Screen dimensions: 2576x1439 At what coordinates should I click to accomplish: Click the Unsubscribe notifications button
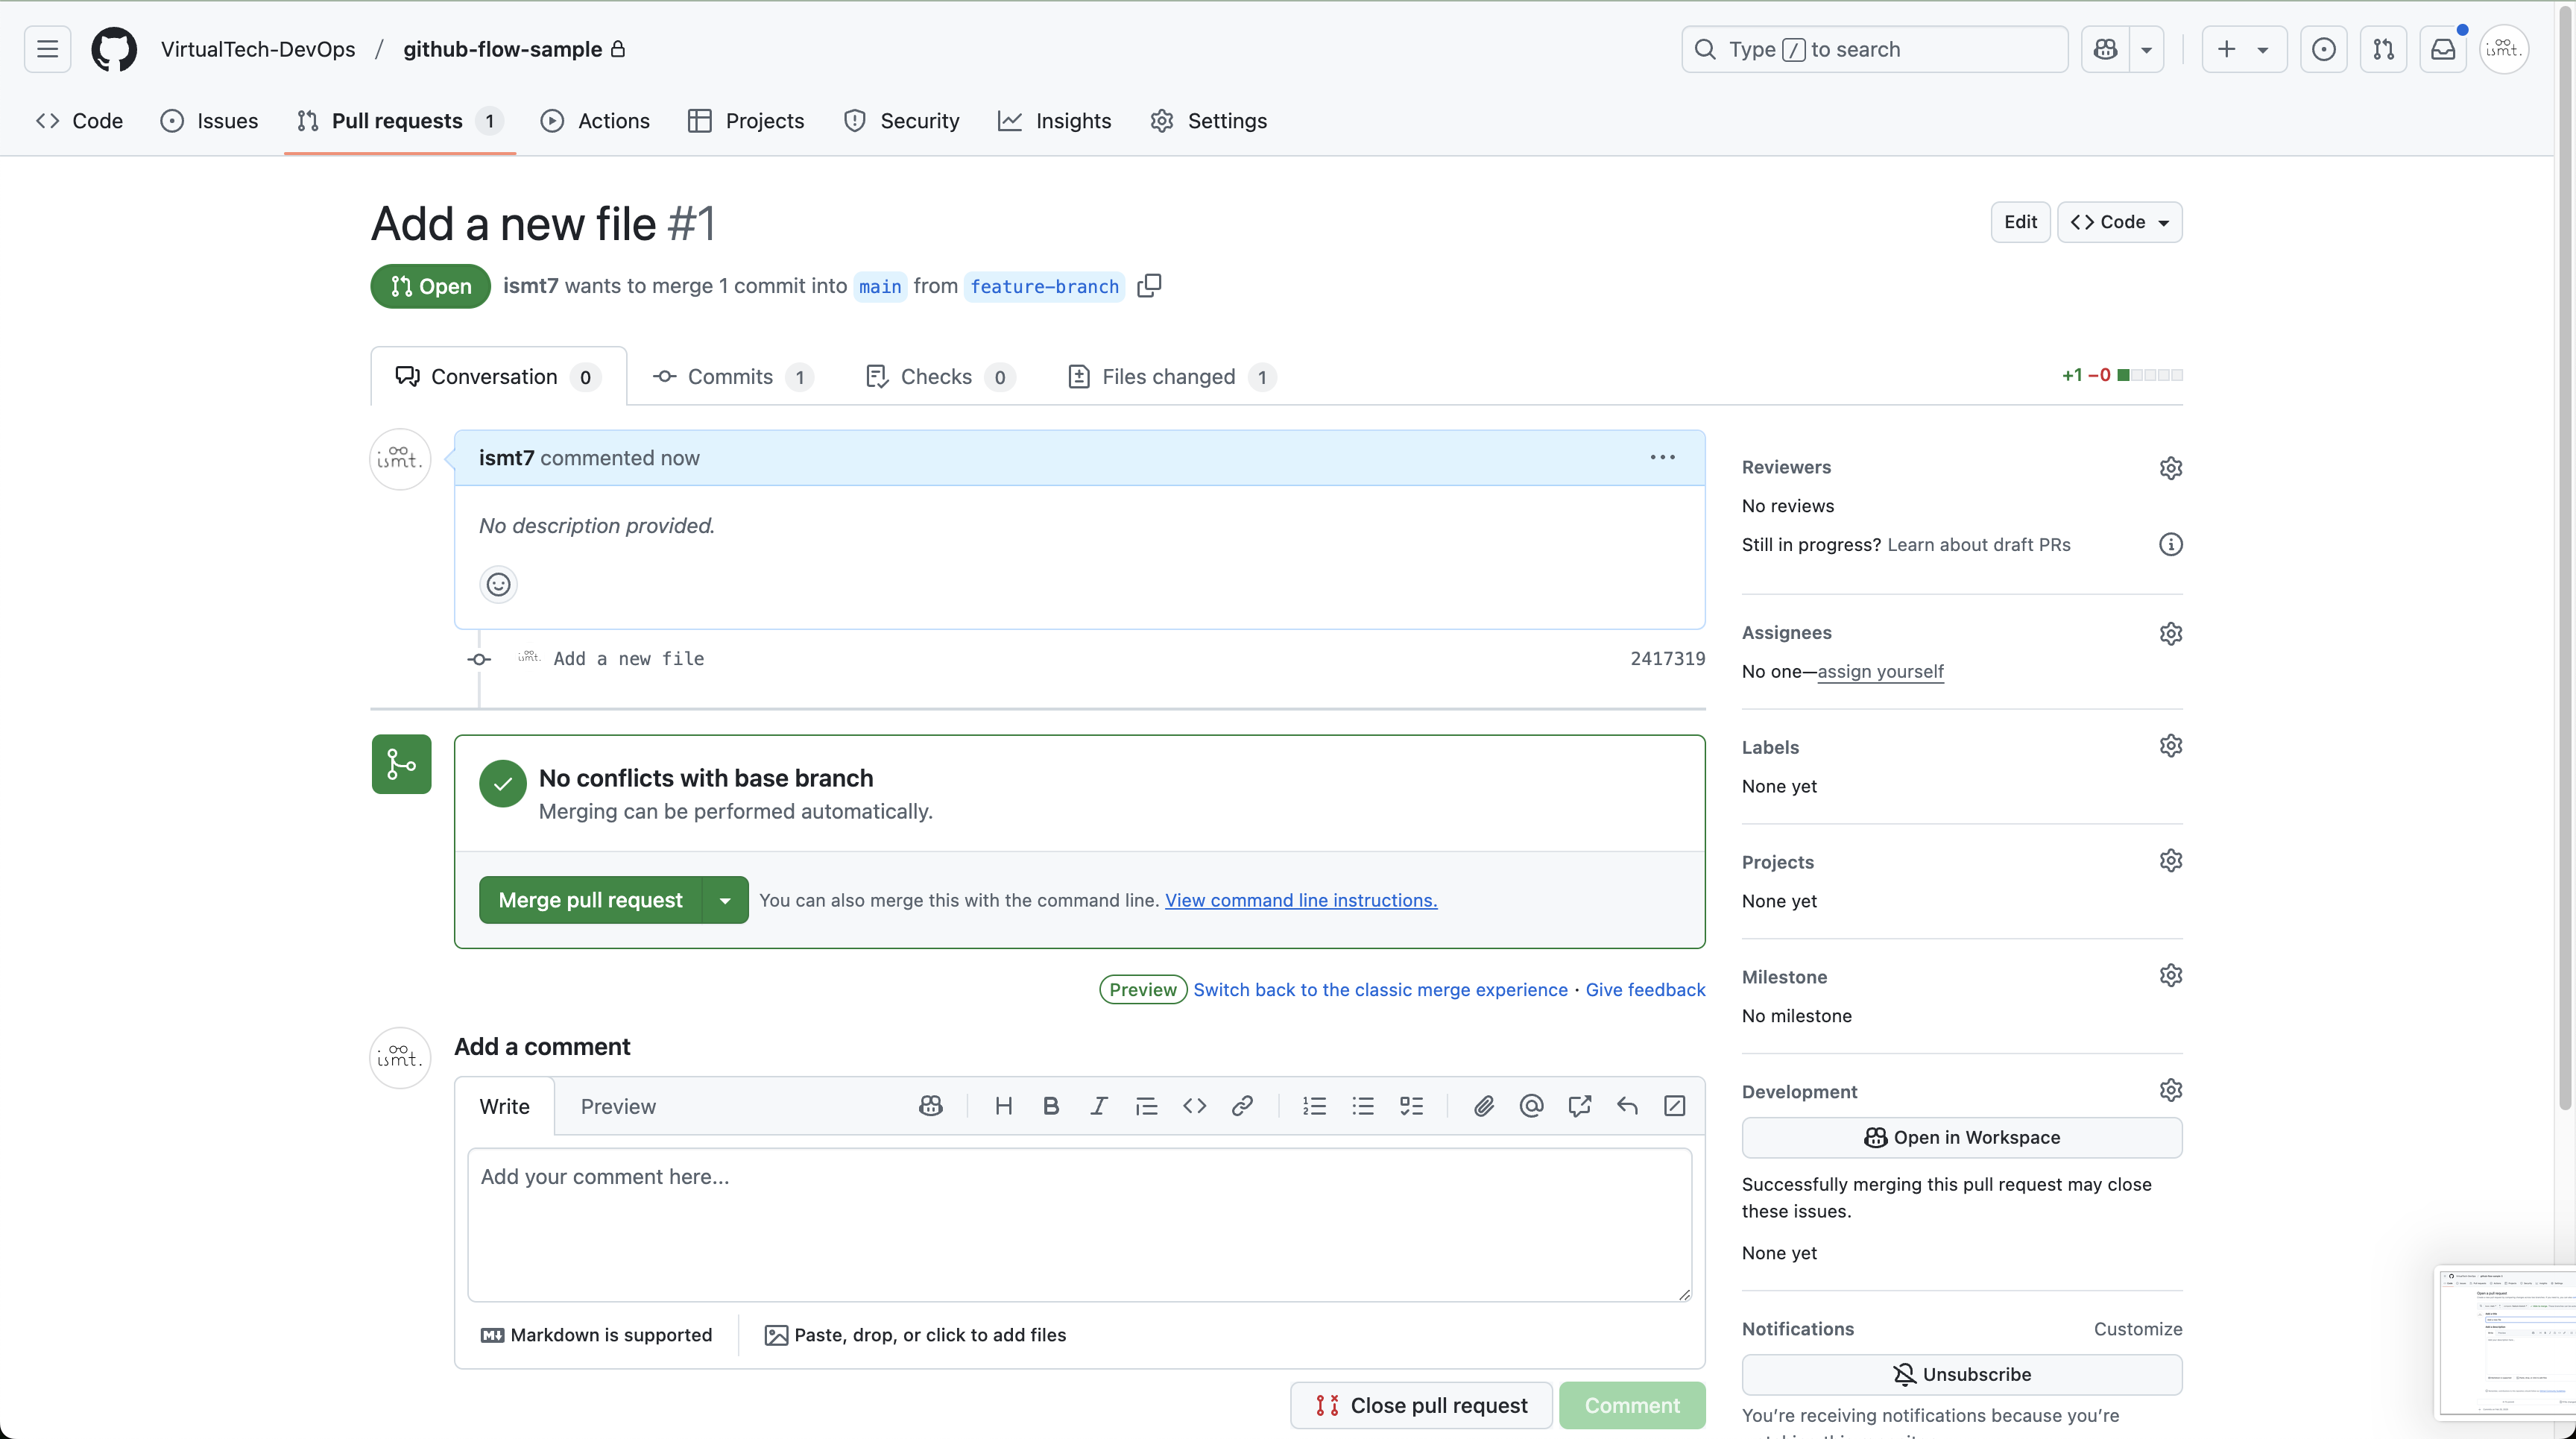(x=1962, y=1375)
